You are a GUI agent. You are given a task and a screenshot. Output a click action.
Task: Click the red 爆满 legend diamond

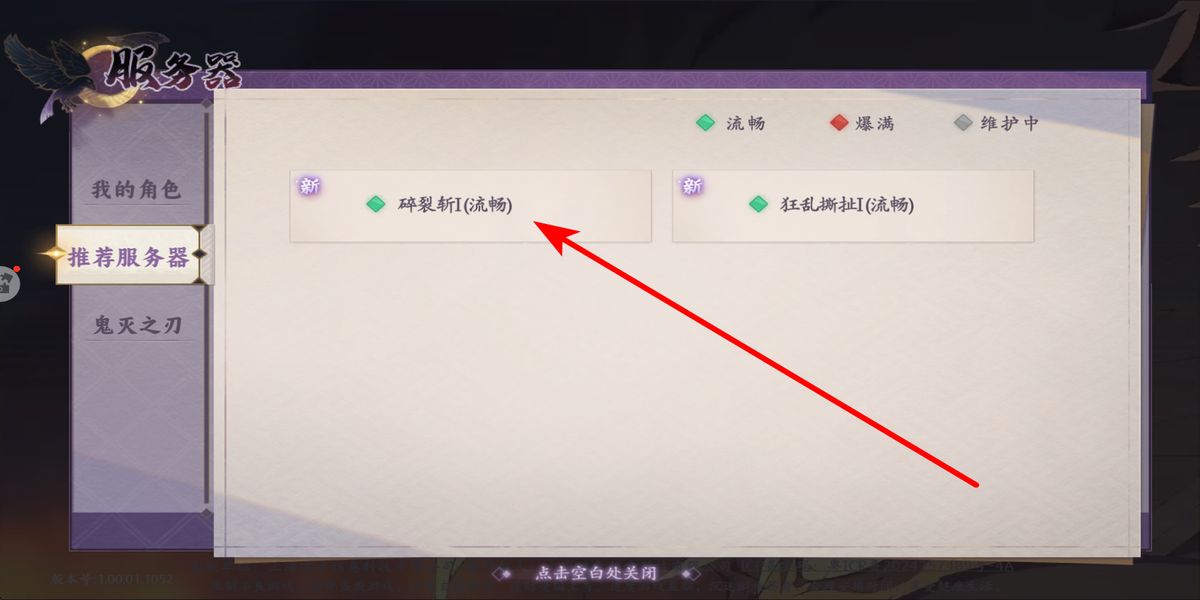tap(839, 123)
